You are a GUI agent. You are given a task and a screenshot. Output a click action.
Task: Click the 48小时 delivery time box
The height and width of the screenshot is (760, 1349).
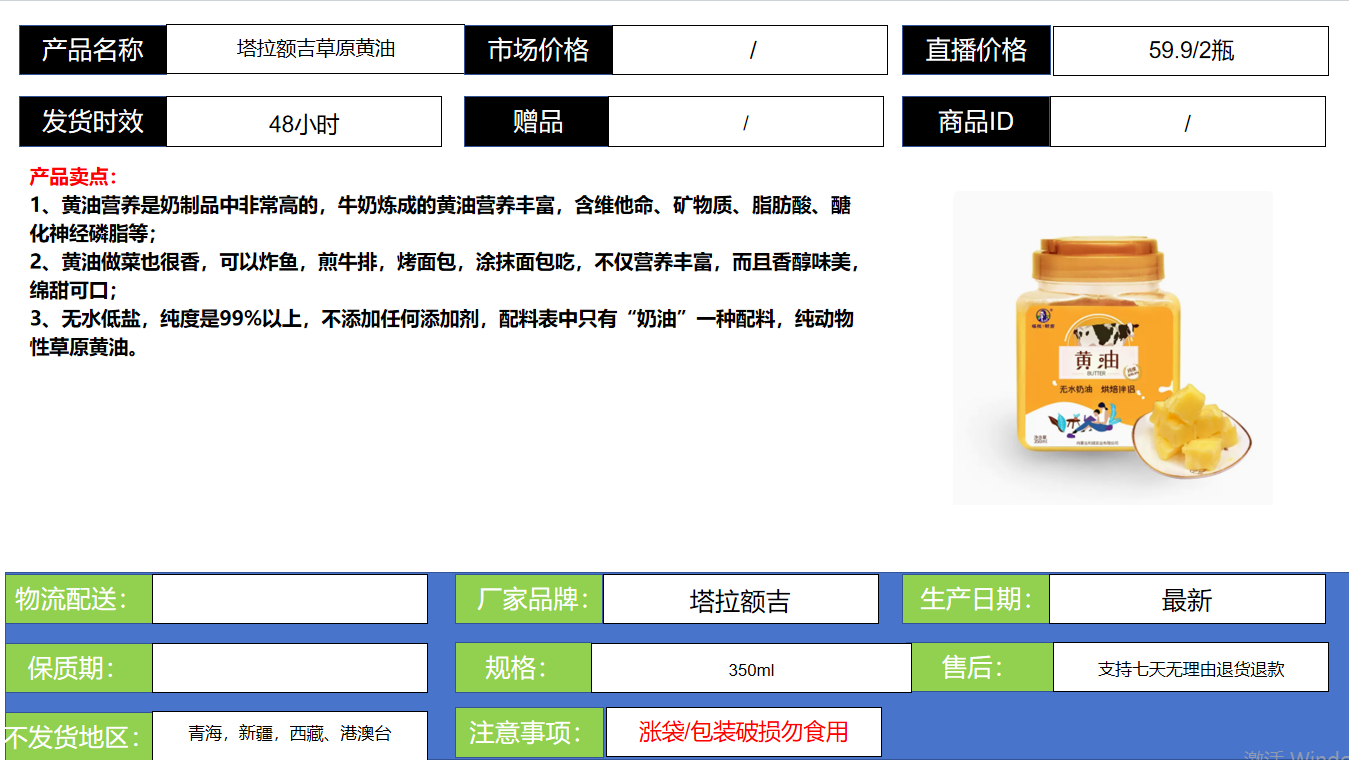[304, 122]
